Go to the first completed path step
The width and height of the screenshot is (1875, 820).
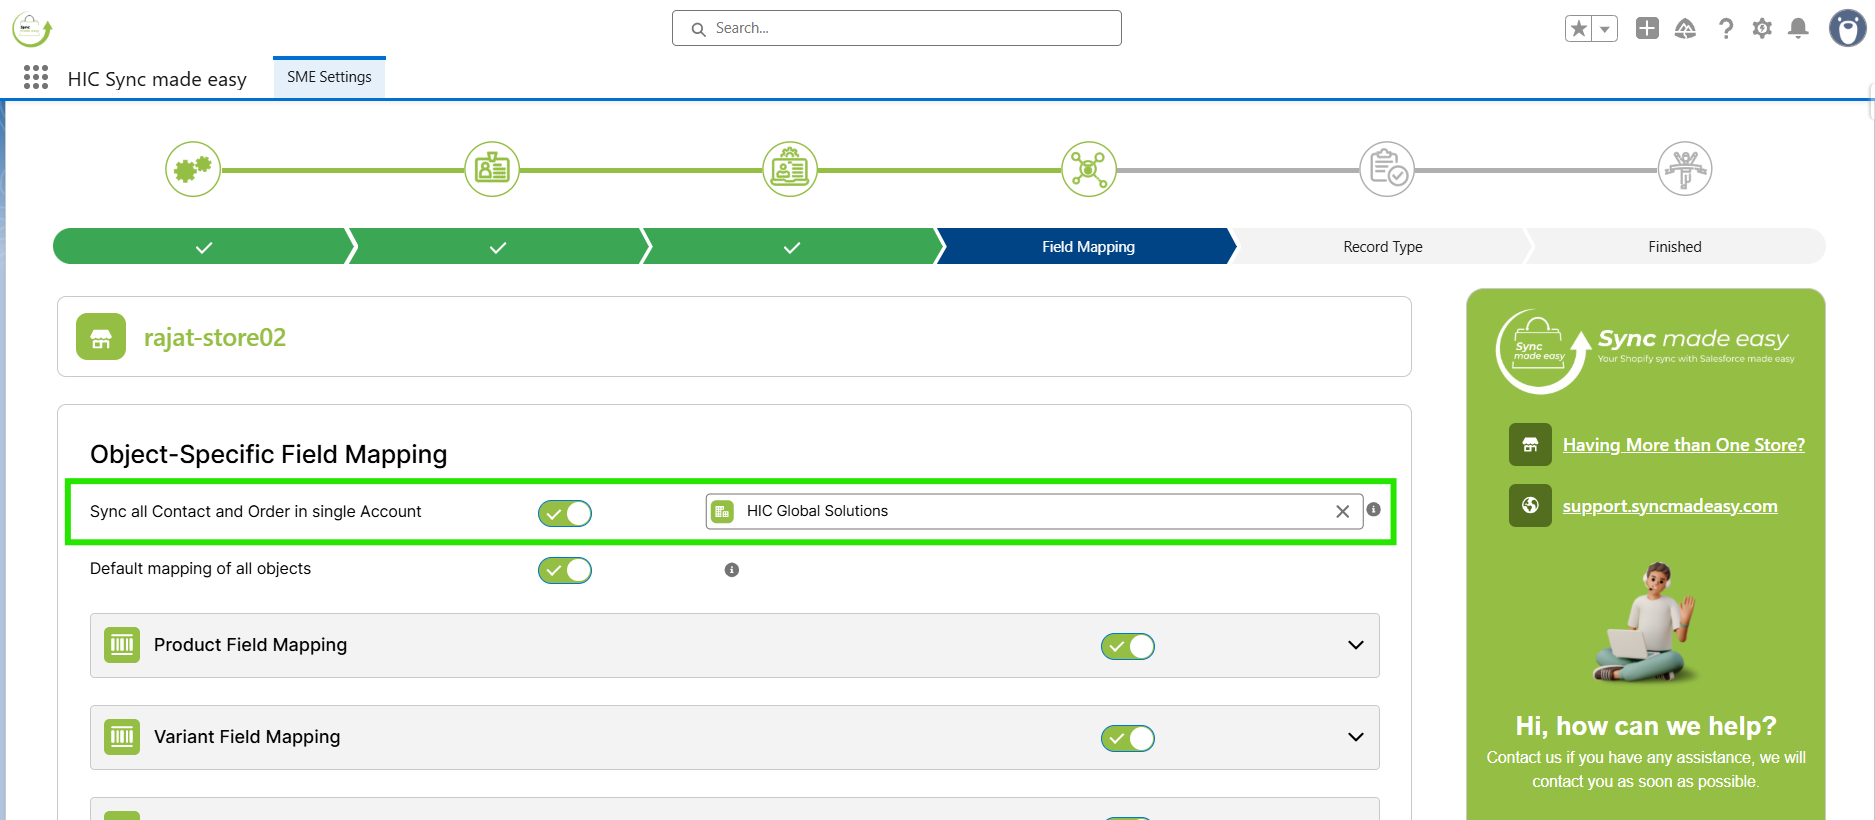[x=203, y=247]
